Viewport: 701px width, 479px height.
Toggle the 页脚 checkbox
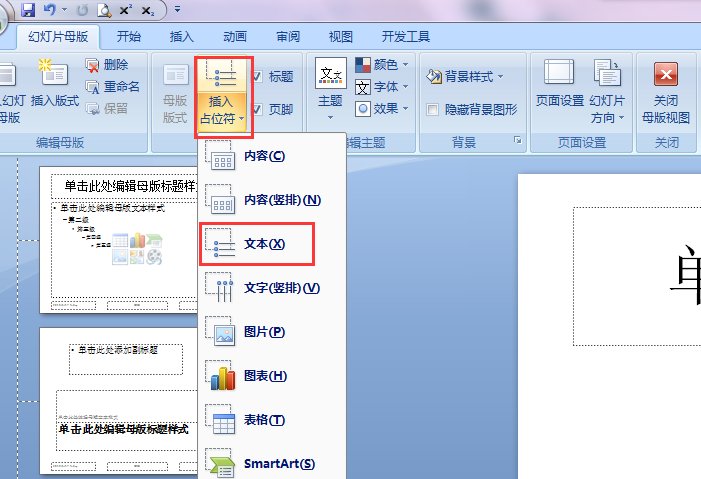point(257,110)
